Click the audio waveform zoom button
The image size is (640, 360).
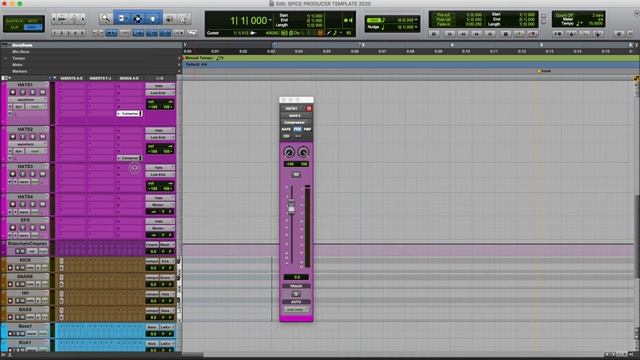tap(62, 18)
